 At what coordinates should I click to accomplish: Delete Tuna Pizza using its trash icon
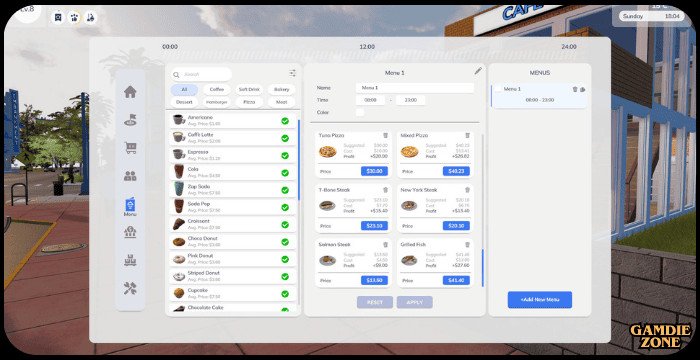(x=386, y=135)
